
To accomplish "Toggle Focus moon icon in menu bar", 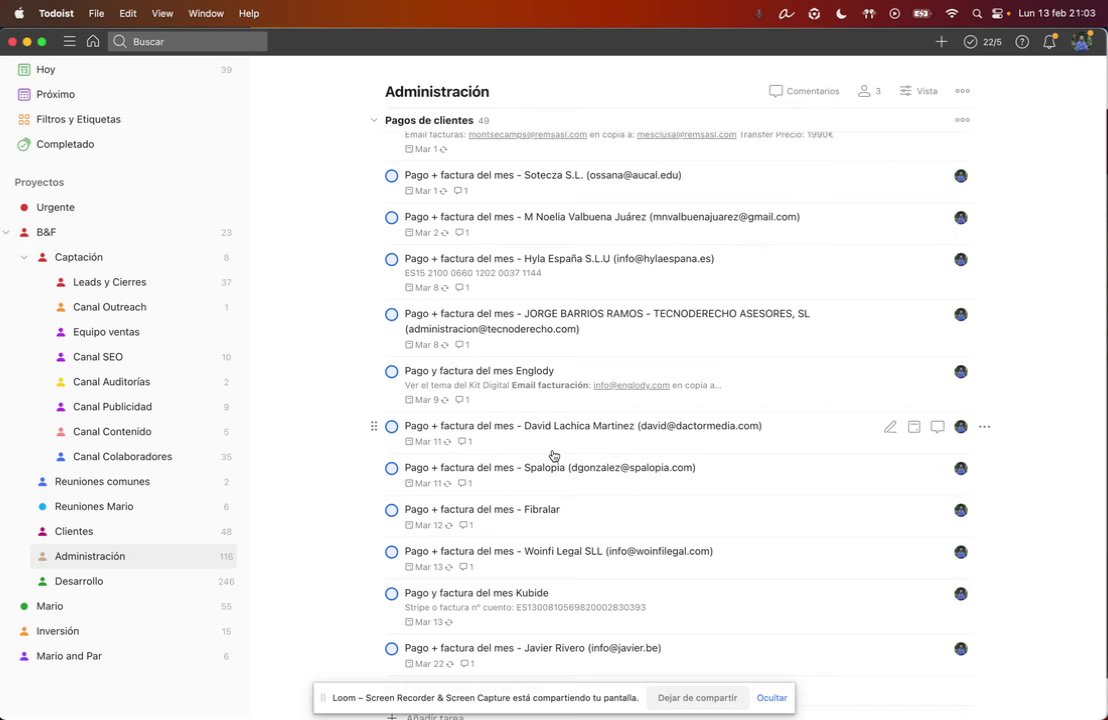I will pyautogui.click(x=841, y=13).
